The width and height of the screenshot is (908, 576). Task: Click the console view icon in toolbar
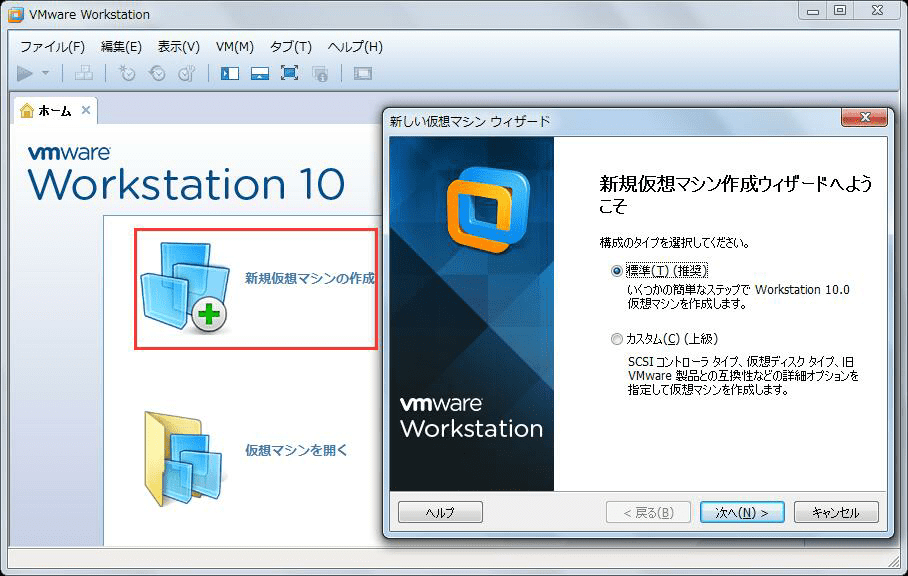363,74
